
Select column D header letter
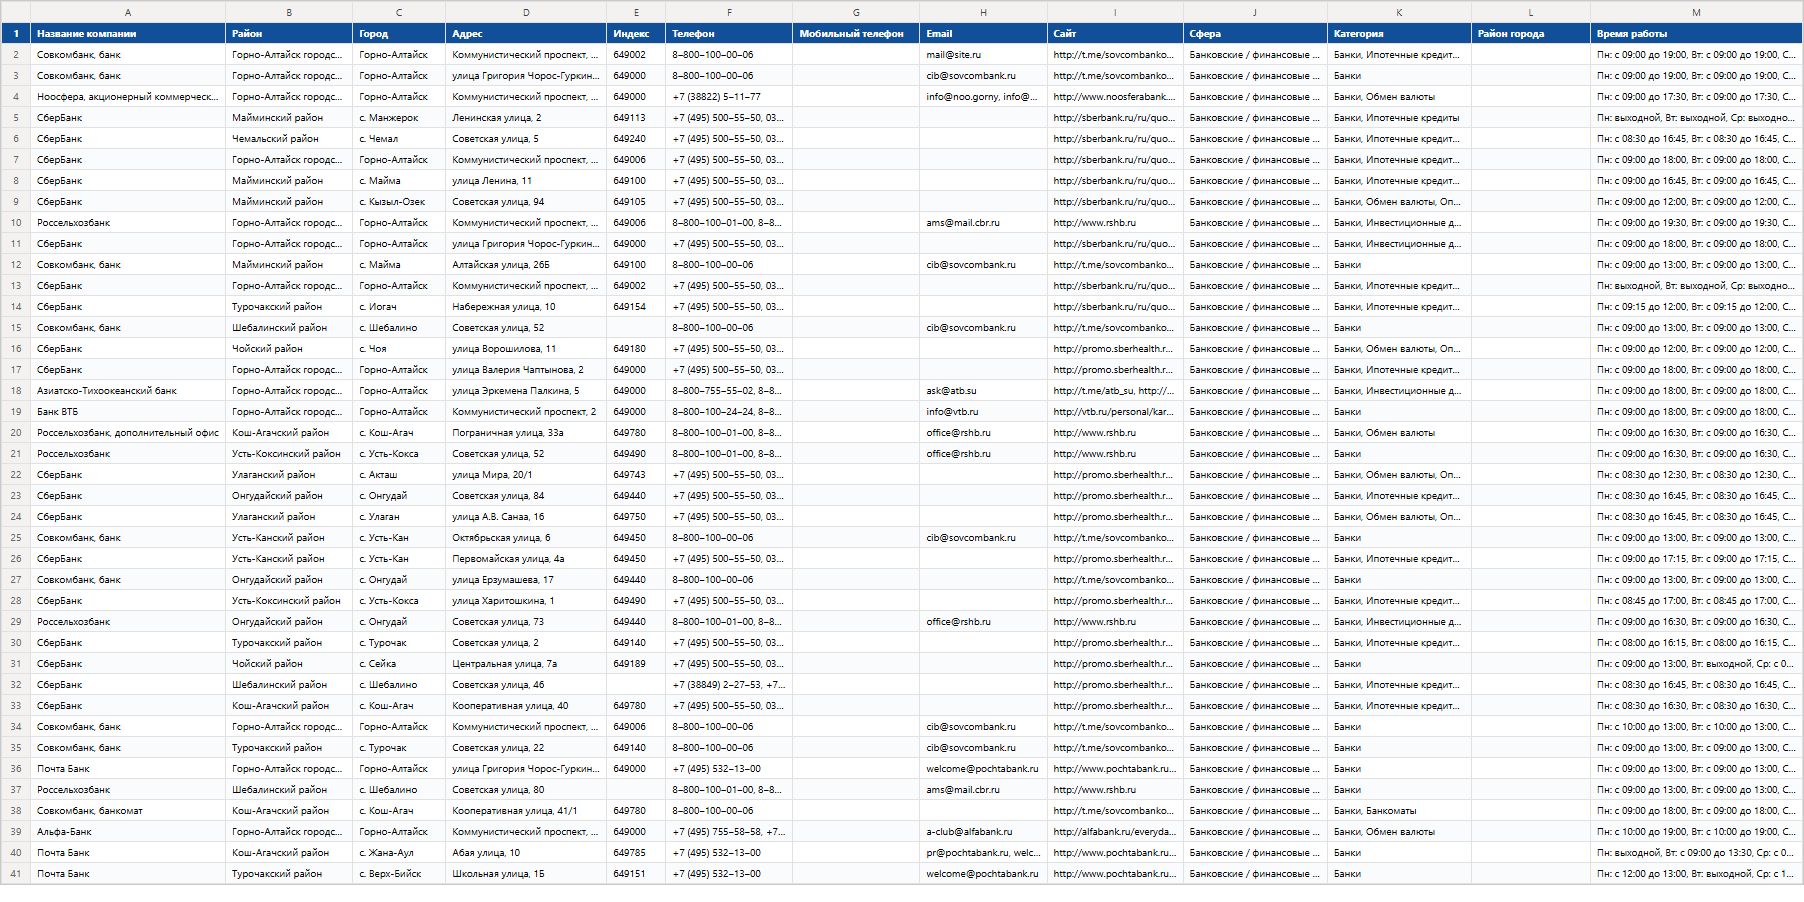(526, 12)
